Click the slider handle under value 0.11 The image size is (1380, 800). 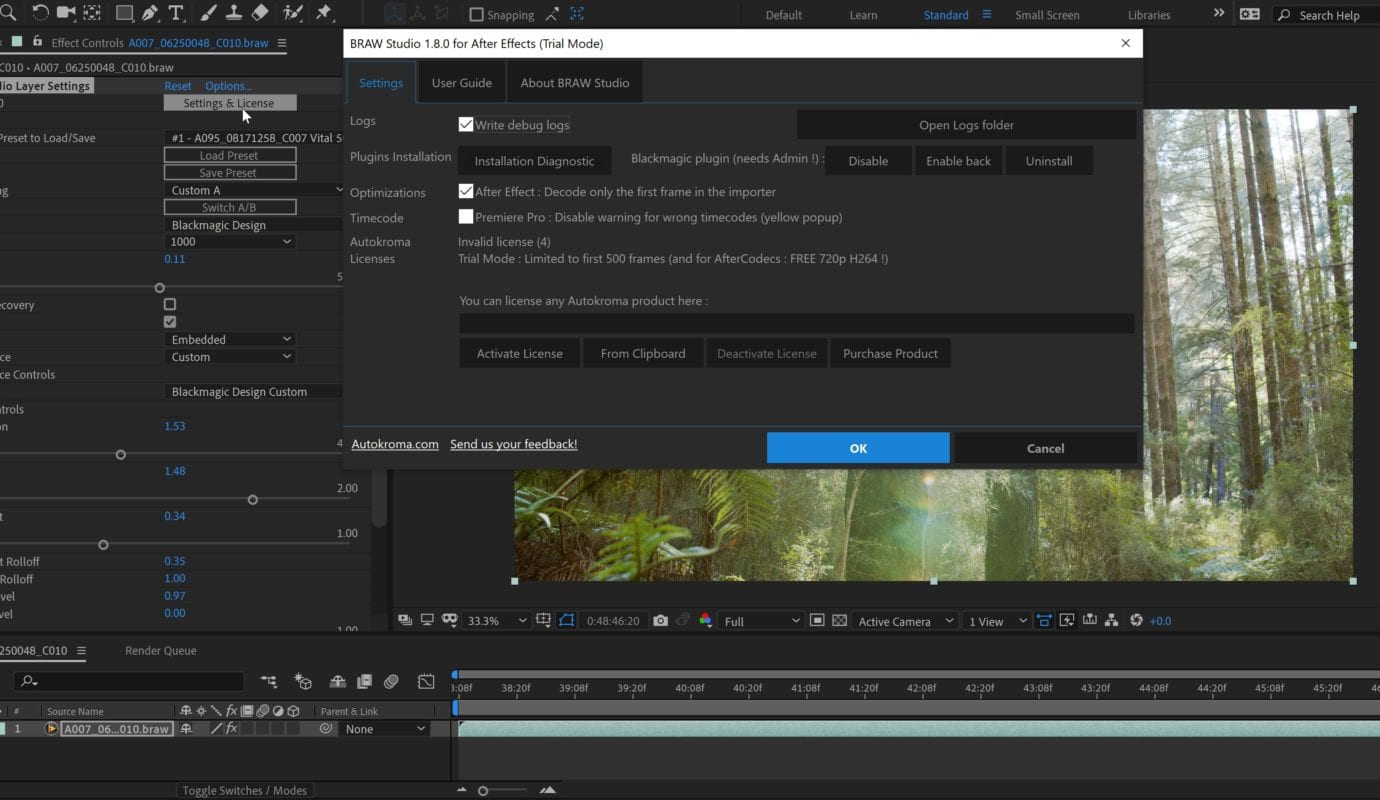pos(160,288)
